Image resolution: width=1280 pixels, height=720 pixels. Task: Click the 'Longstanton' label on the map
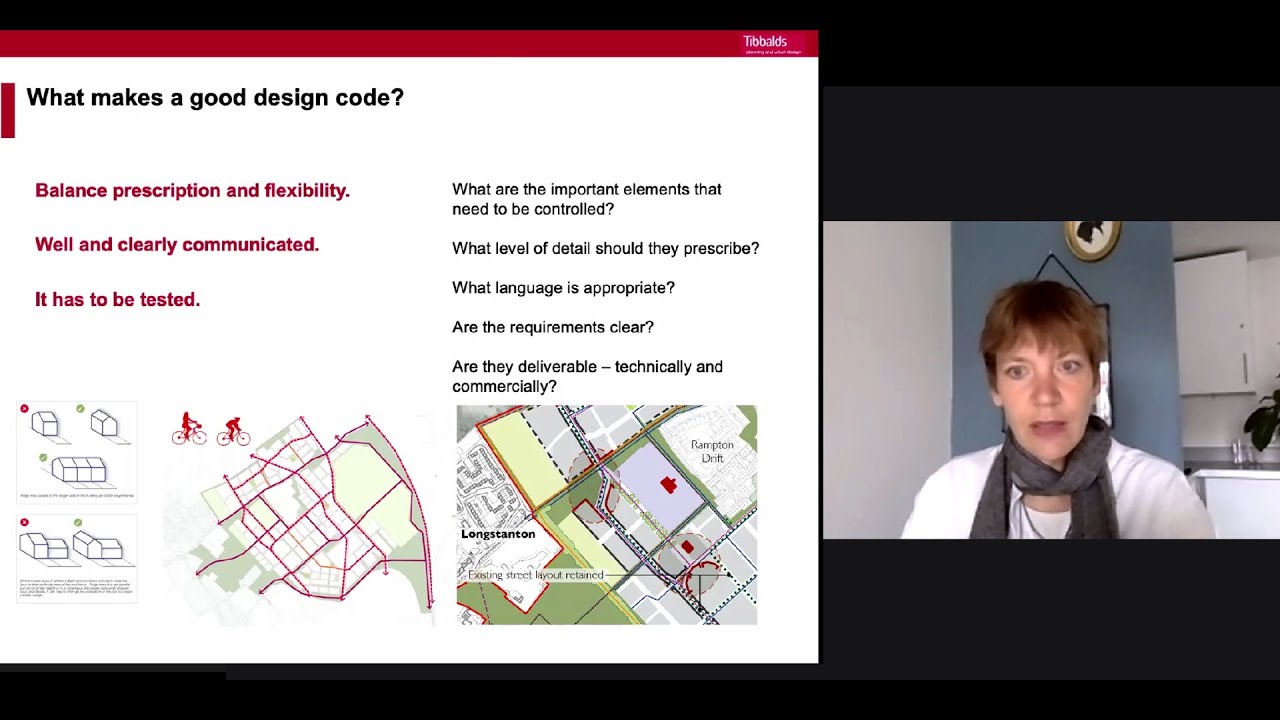[x=499, y=534]
